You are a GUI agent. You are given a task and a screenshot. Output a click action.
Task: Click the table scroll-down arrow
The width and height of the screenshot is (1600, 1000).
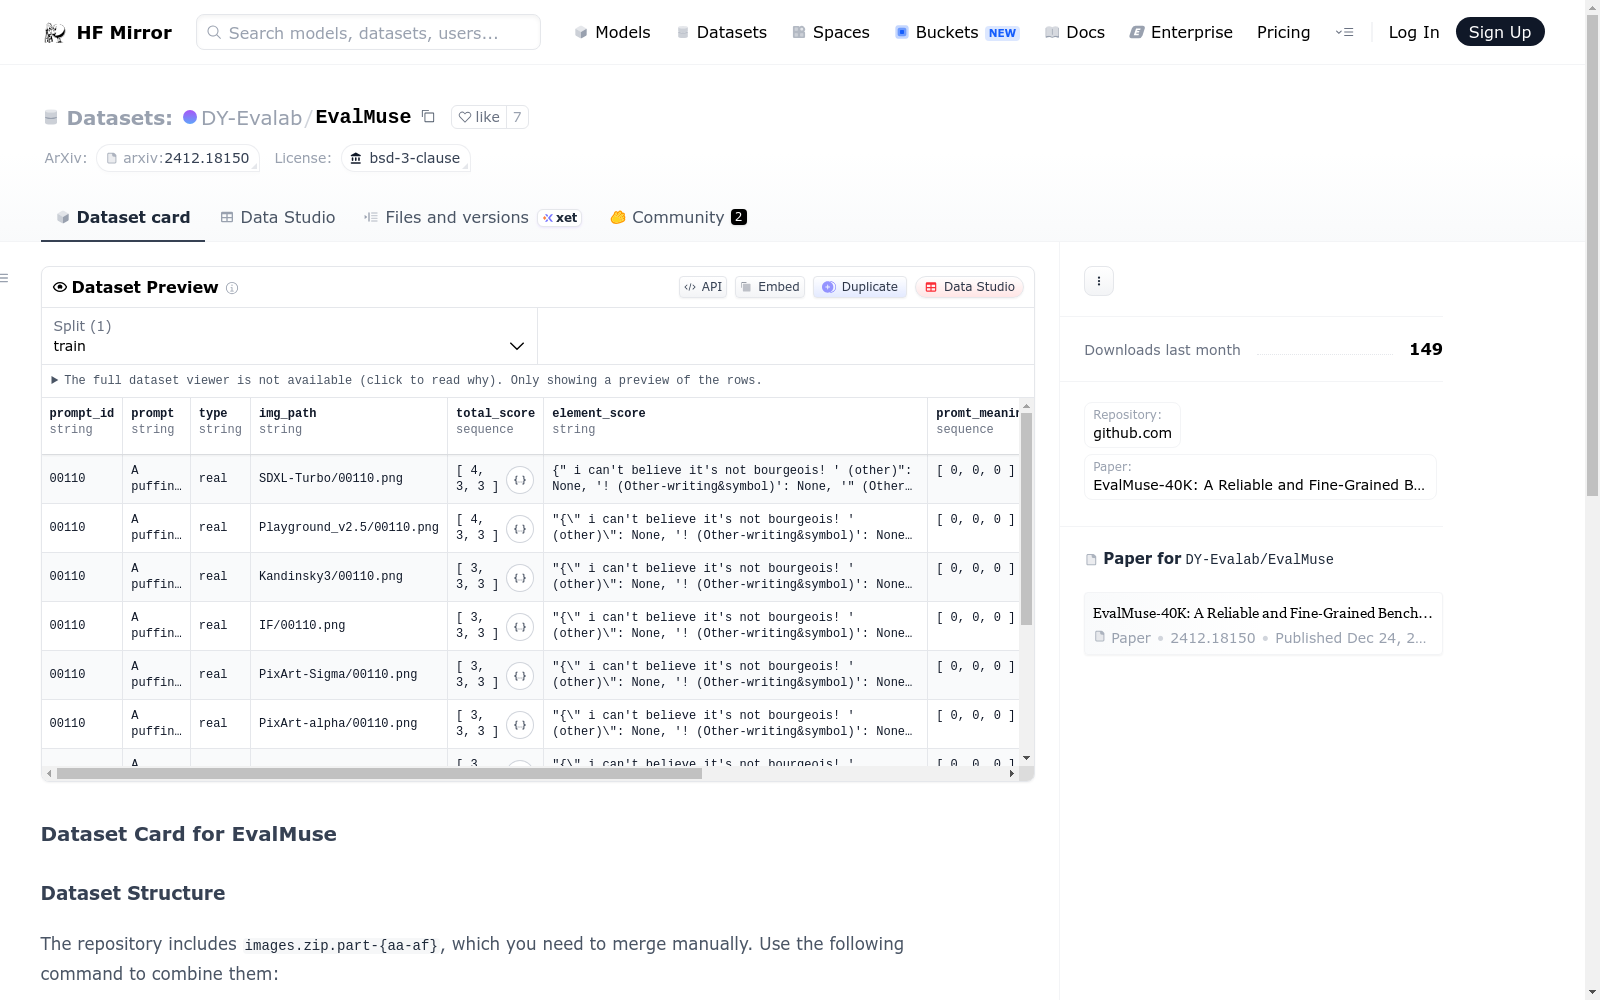(x=1026, y=758)
